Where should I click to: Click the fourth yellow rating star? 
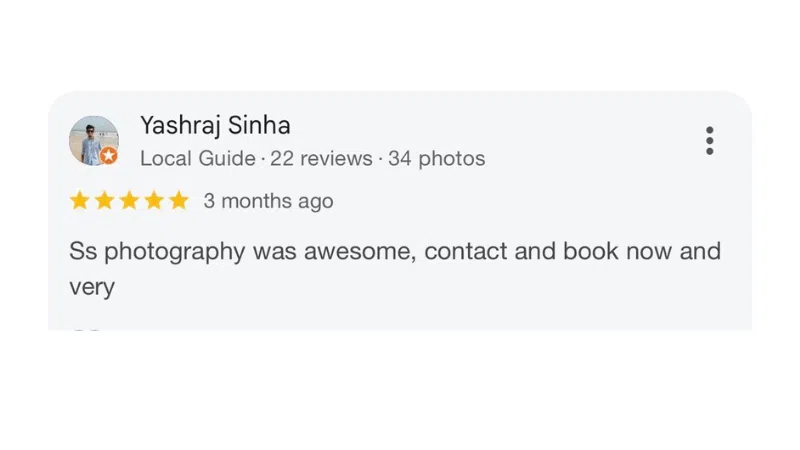tap(154, 201)
